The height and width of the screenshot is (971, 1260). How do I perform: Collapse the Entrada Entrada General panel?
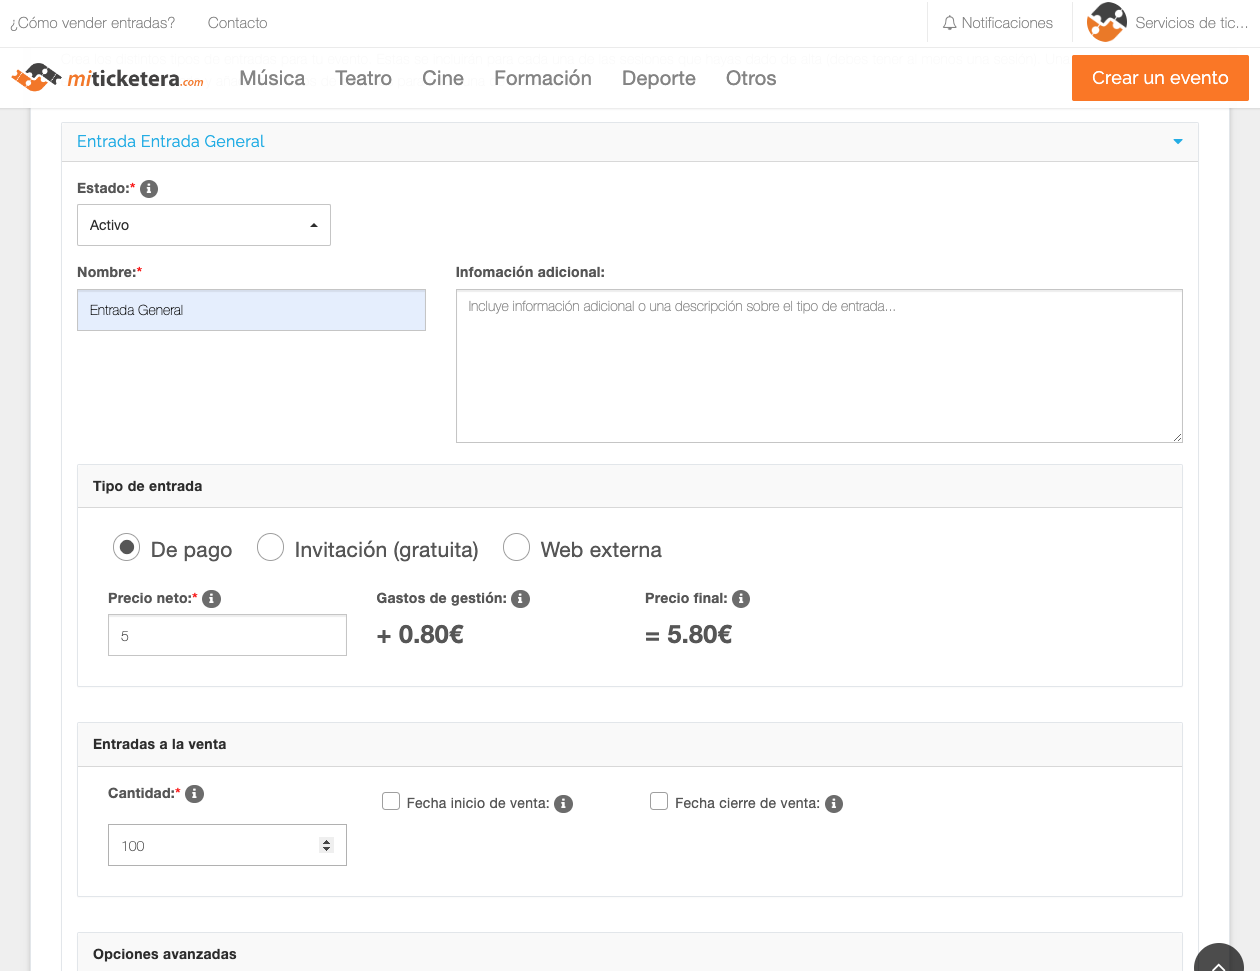[1177, 142]
